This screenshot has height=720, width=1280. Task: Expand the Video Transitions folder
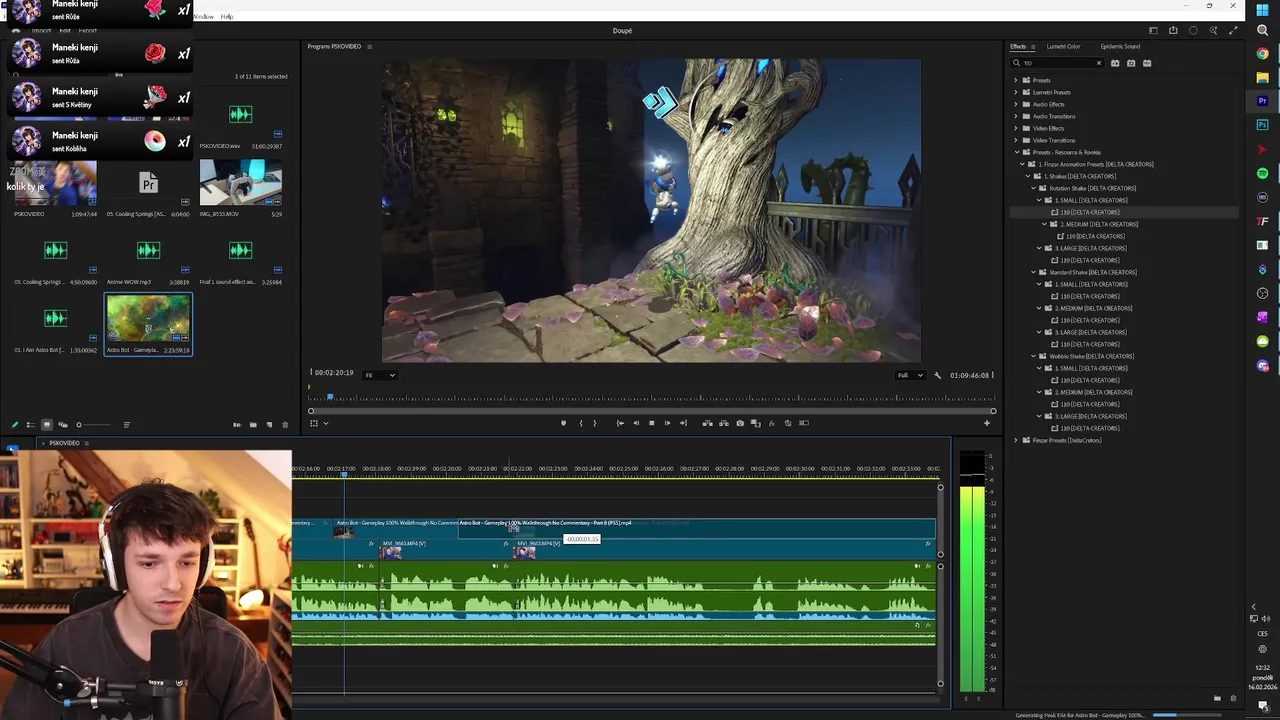pos(1016,140)
